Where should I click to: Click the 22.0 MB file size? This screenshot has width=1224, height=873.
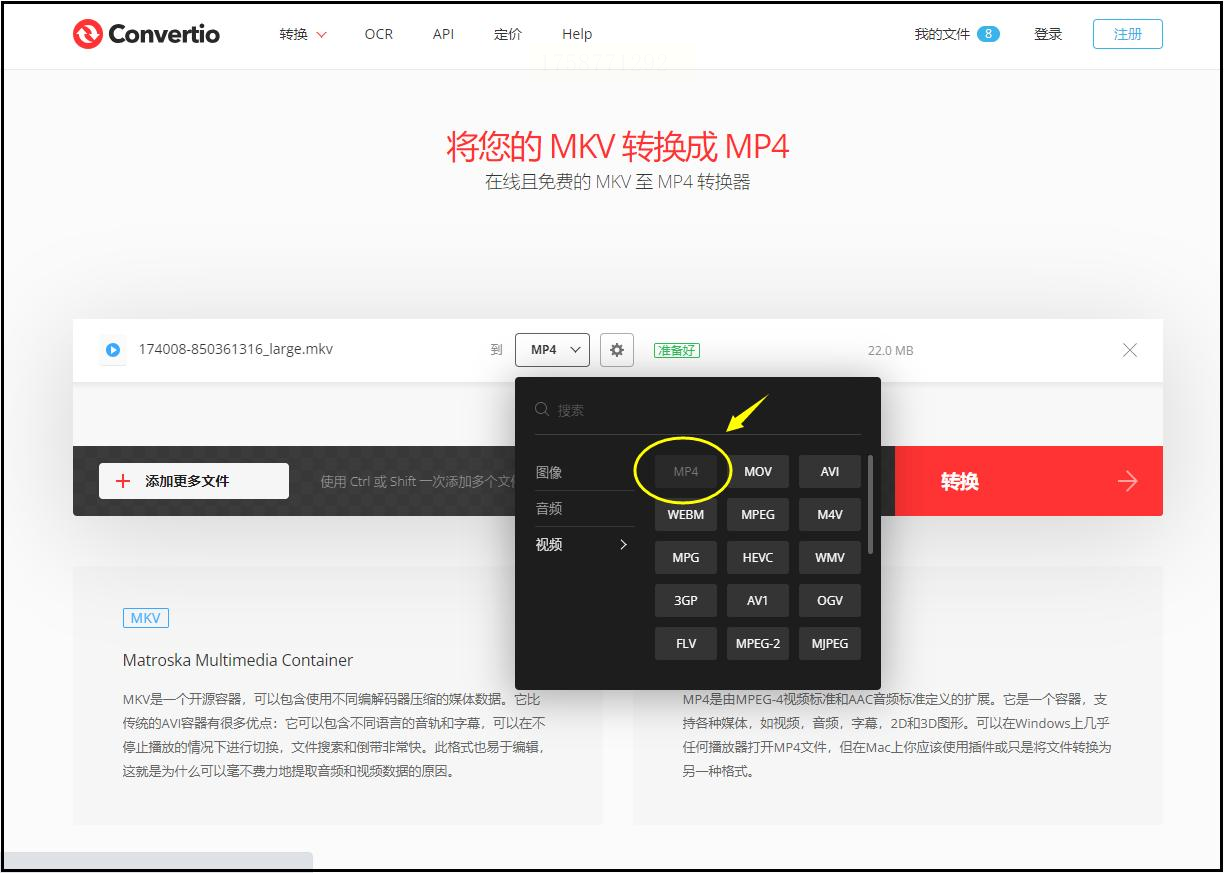pos(890,351)
